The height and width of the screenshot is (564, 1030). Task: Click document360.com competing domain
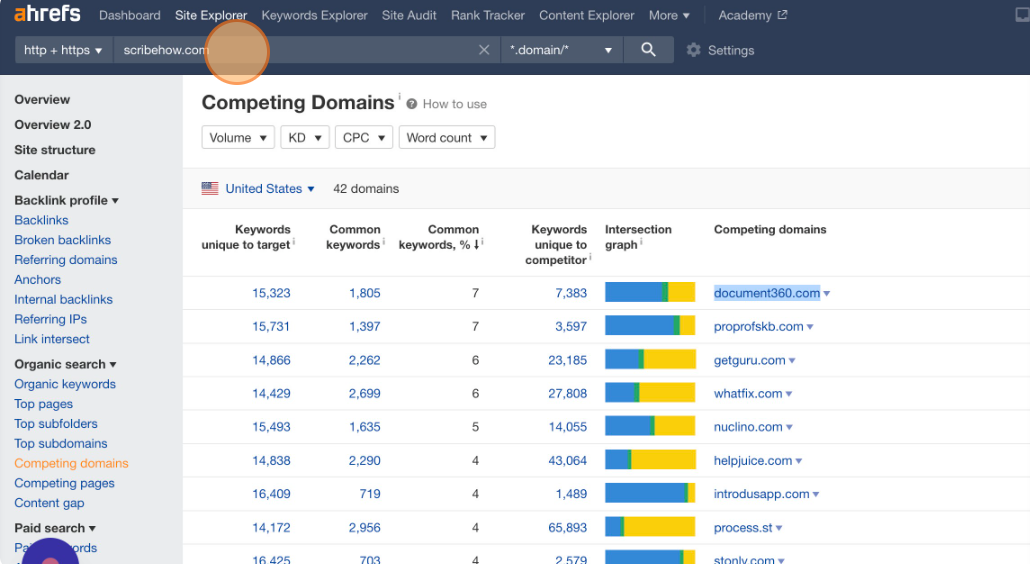(x=767, y=293)
